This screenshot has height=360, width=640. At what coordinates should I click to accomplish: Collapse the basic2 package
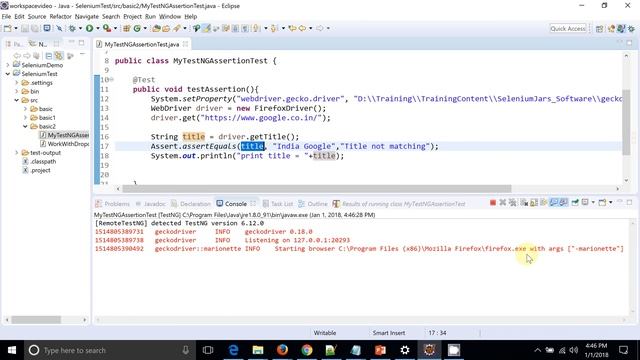click(25, 126)
